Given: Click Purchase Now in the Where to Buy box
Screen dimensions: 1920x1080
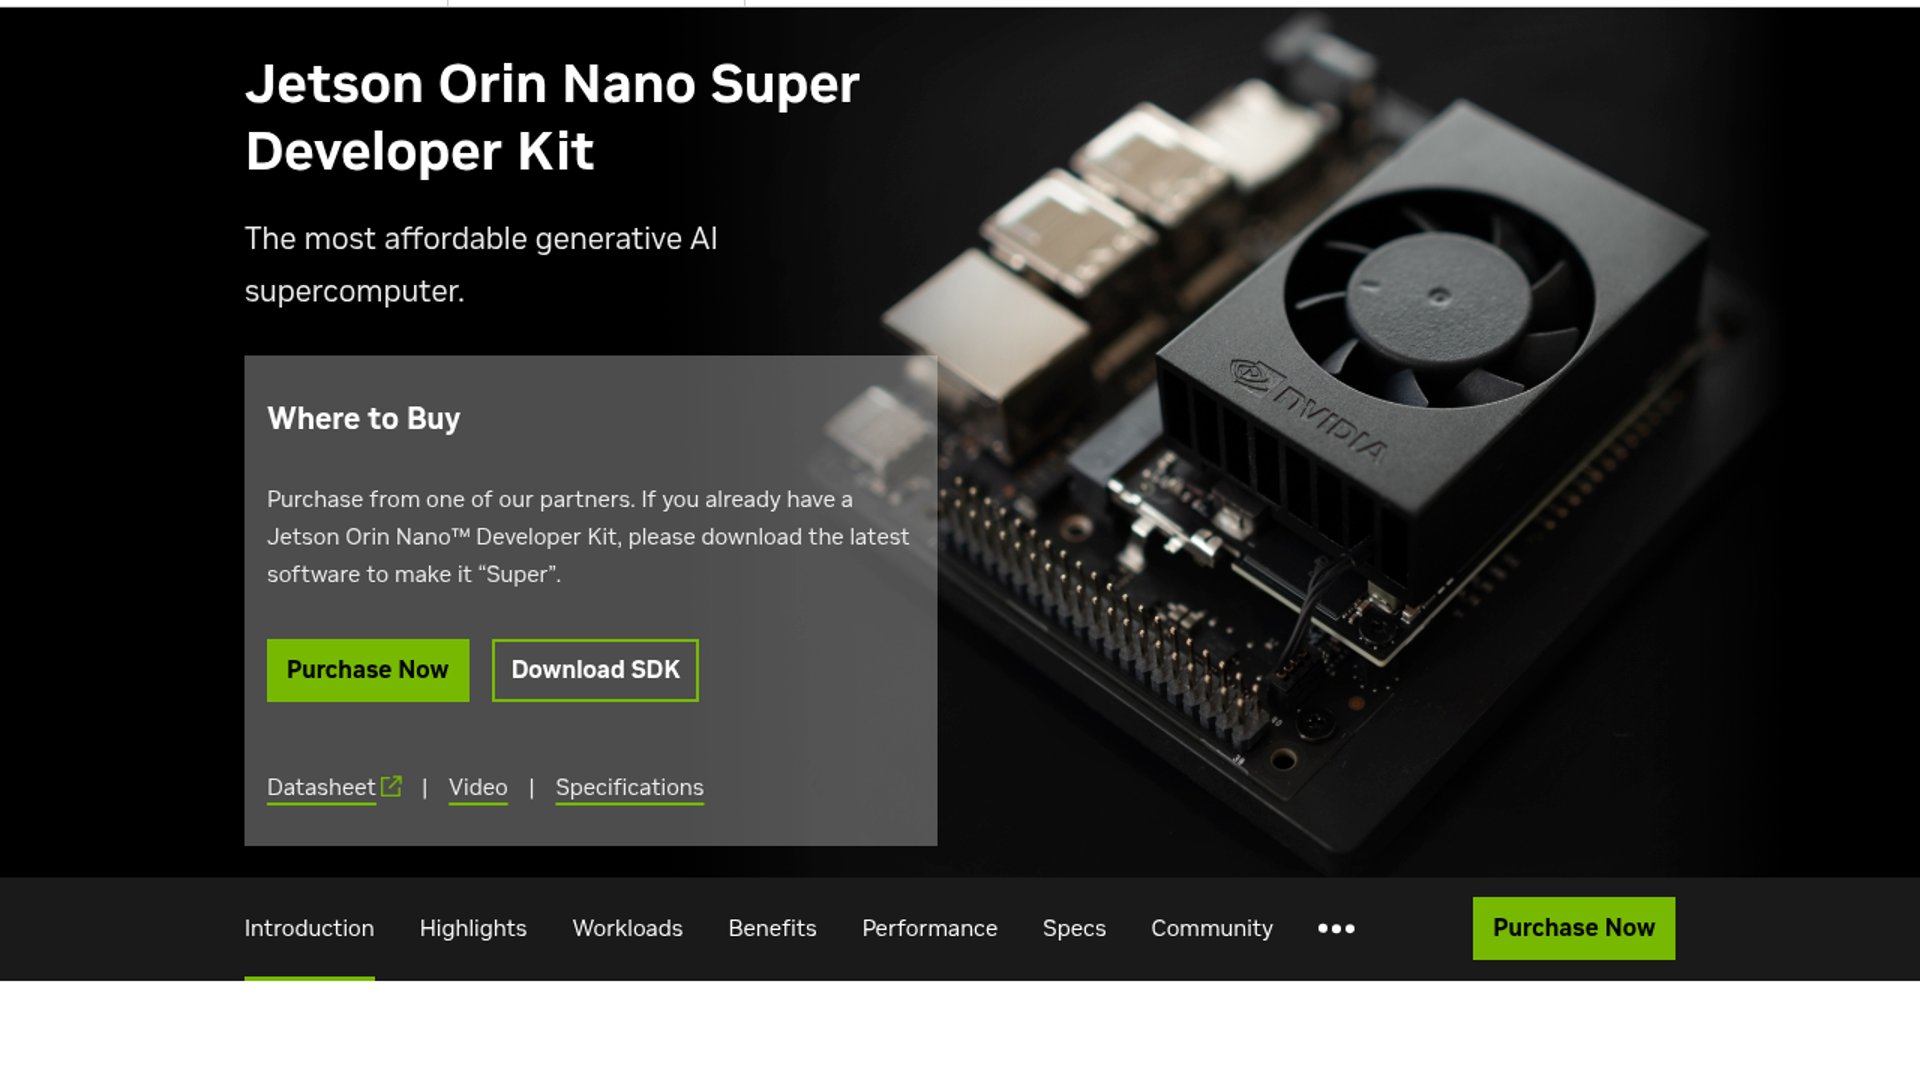Looking at the screenshot, I should point(368,670).
